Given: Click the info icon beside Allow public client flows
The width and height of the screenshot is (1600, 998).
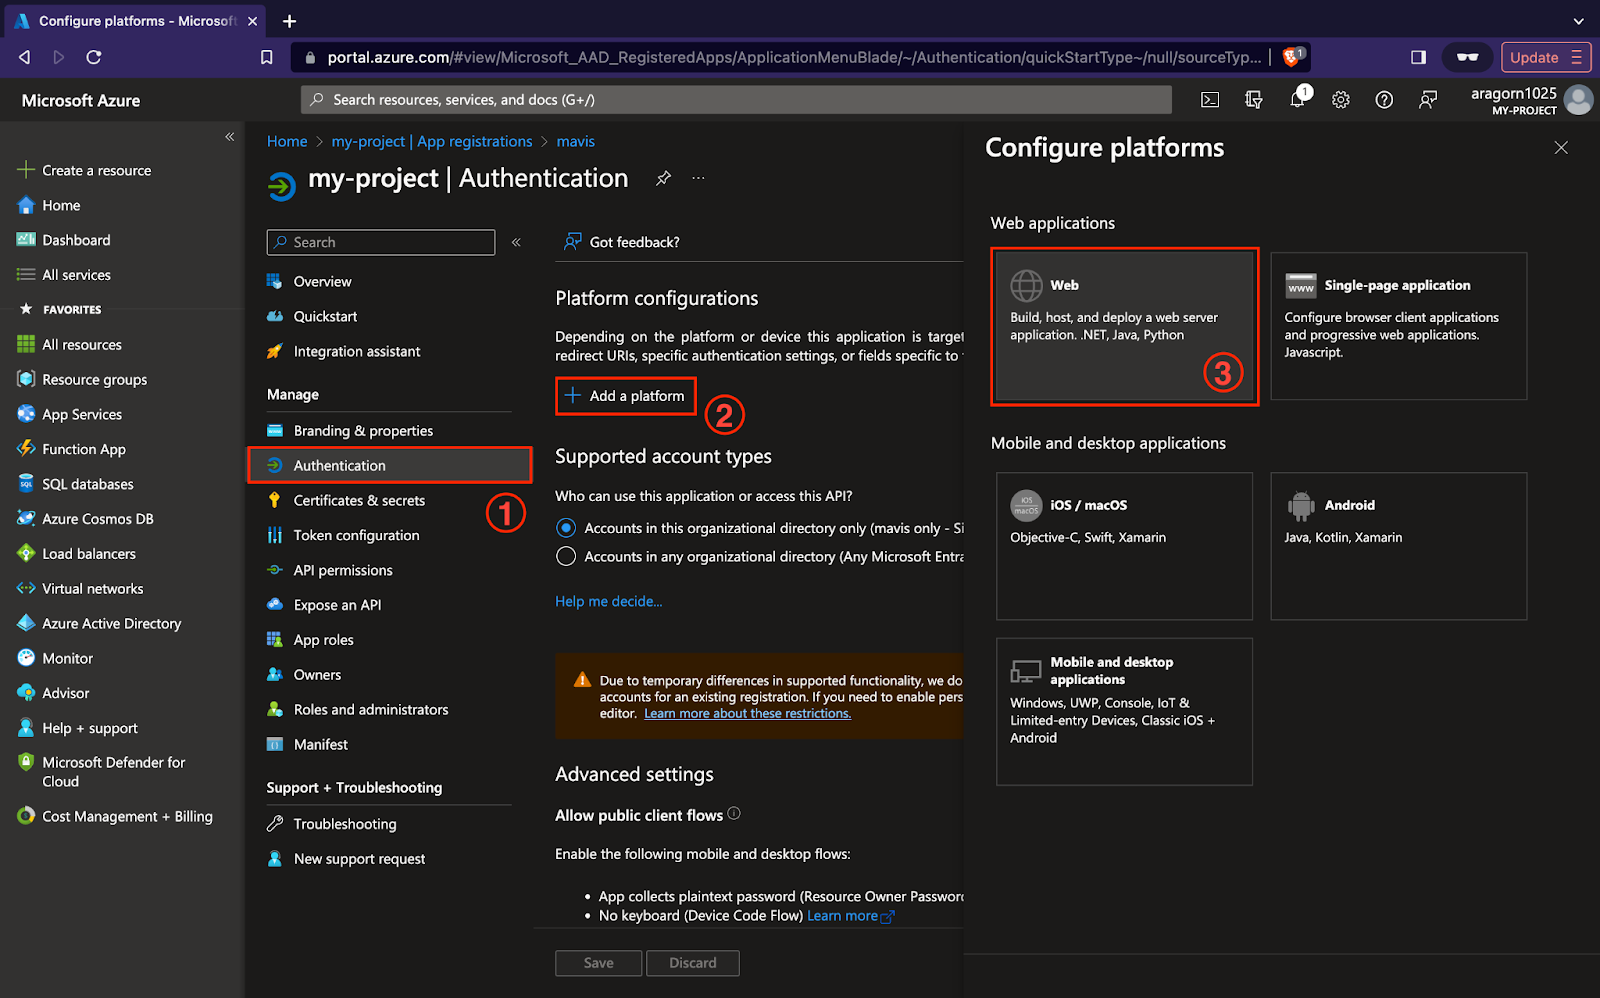Looking at the screenshot, I should click(734, 814).
